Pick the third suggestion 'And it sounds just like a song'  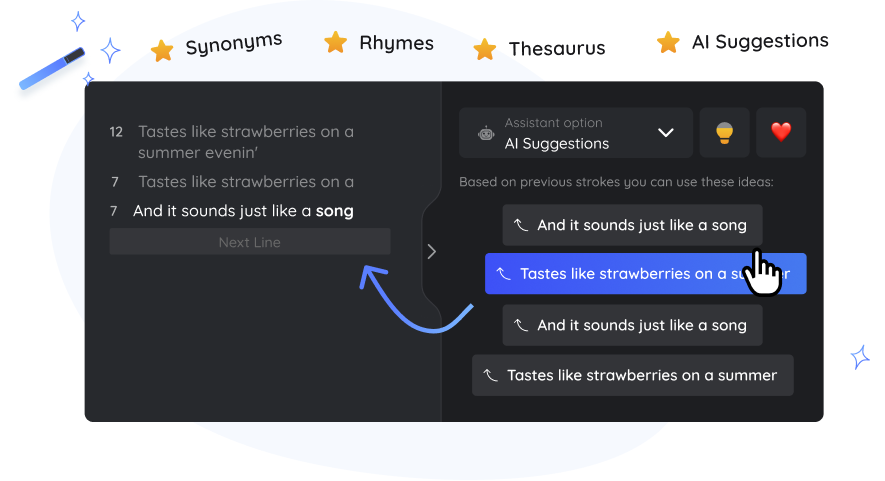pyautogui.click(x=633, y=325)
